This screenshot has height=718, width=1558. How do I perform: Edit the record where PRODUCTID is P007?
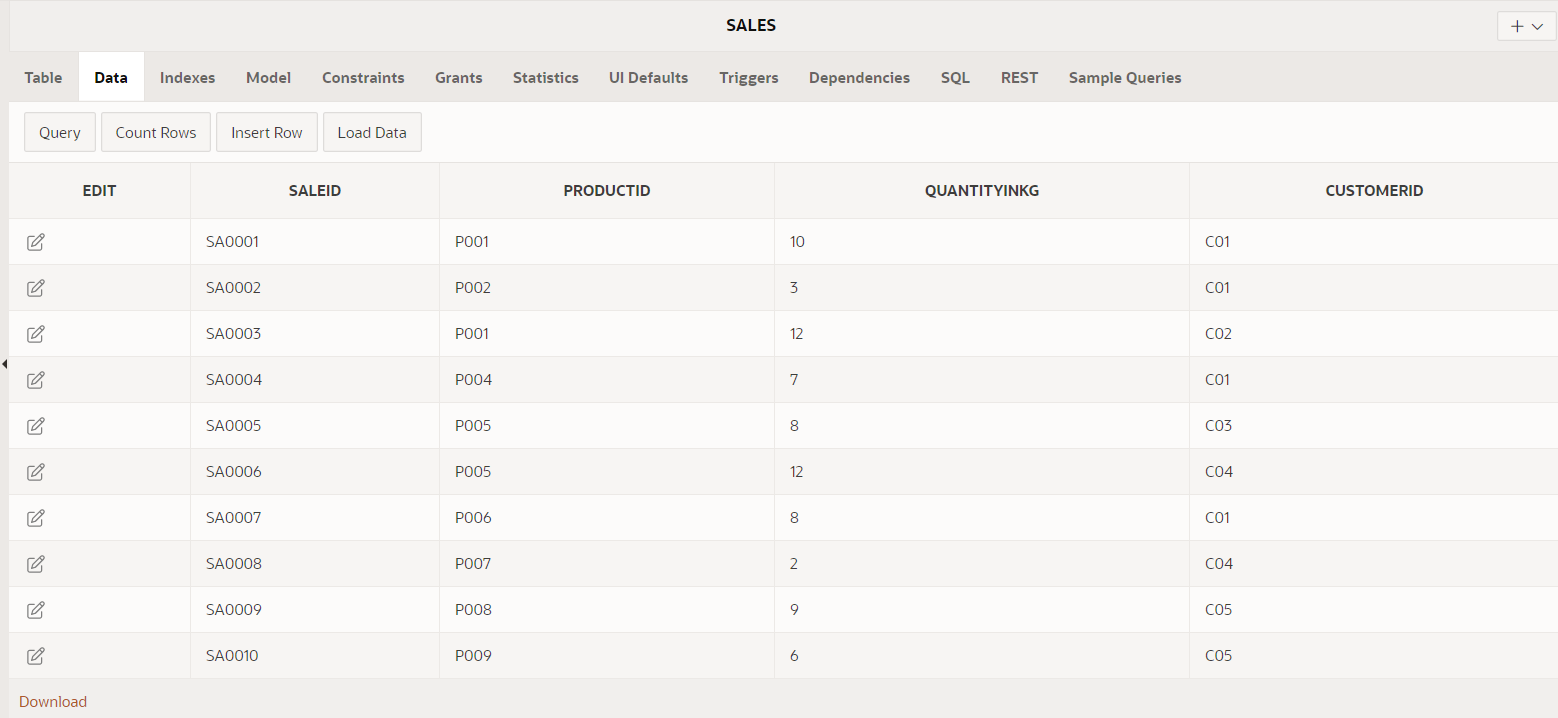[x=36, y=563]
